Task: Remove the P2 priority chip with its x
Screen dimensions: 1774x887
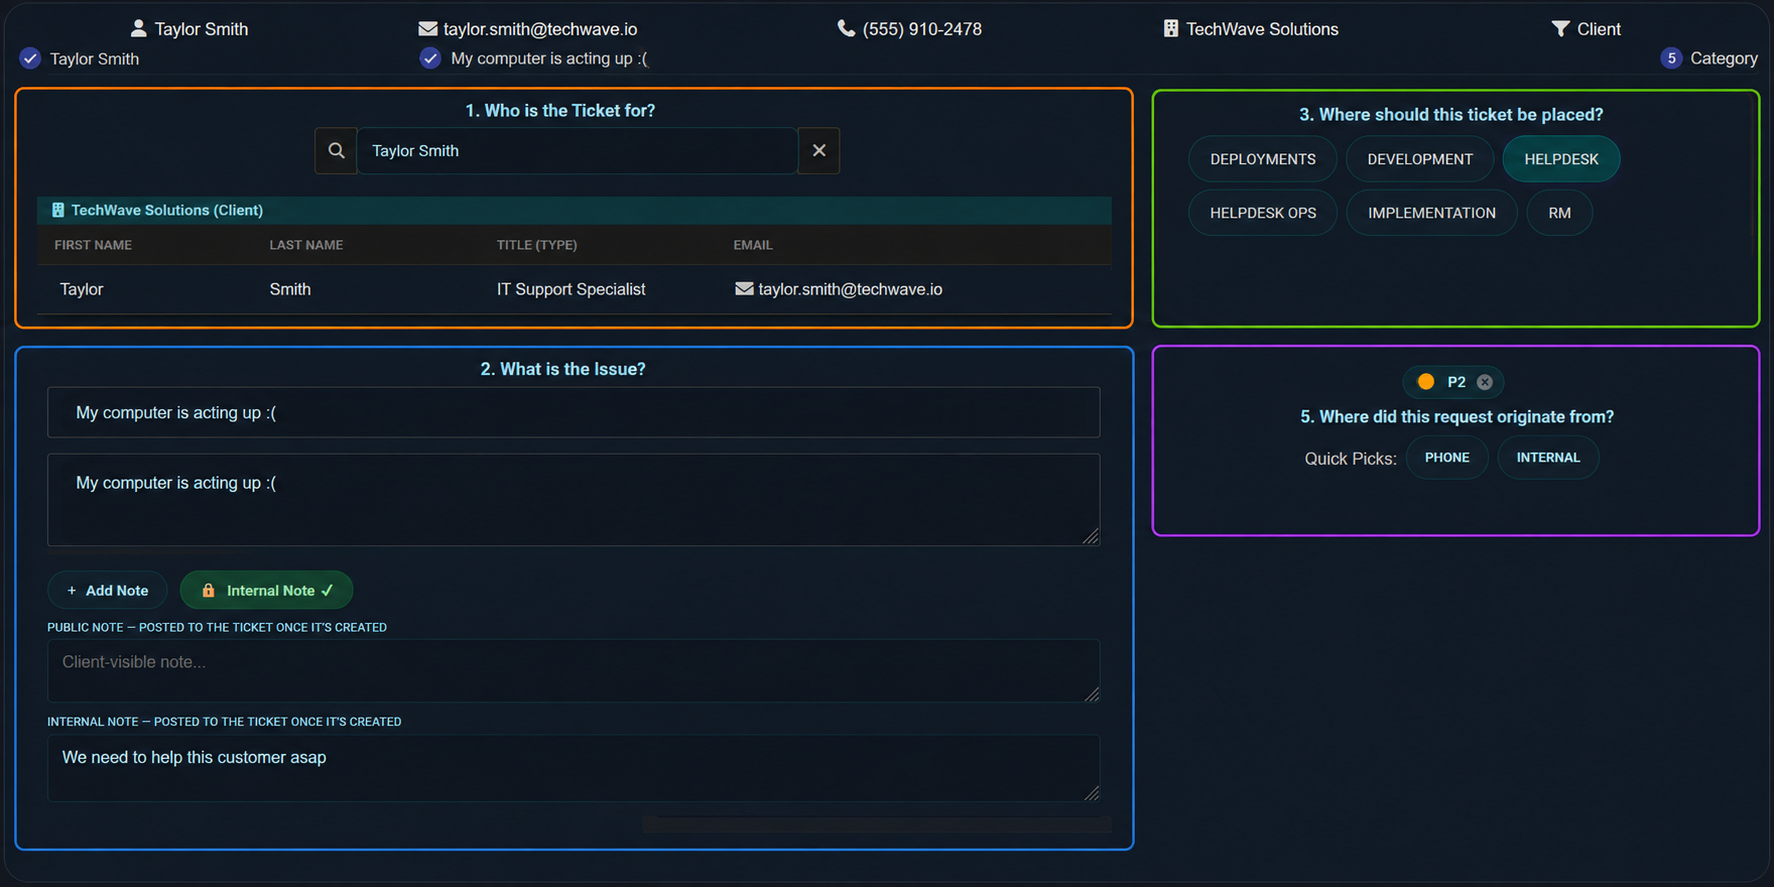Action: tap(1485, 382)
